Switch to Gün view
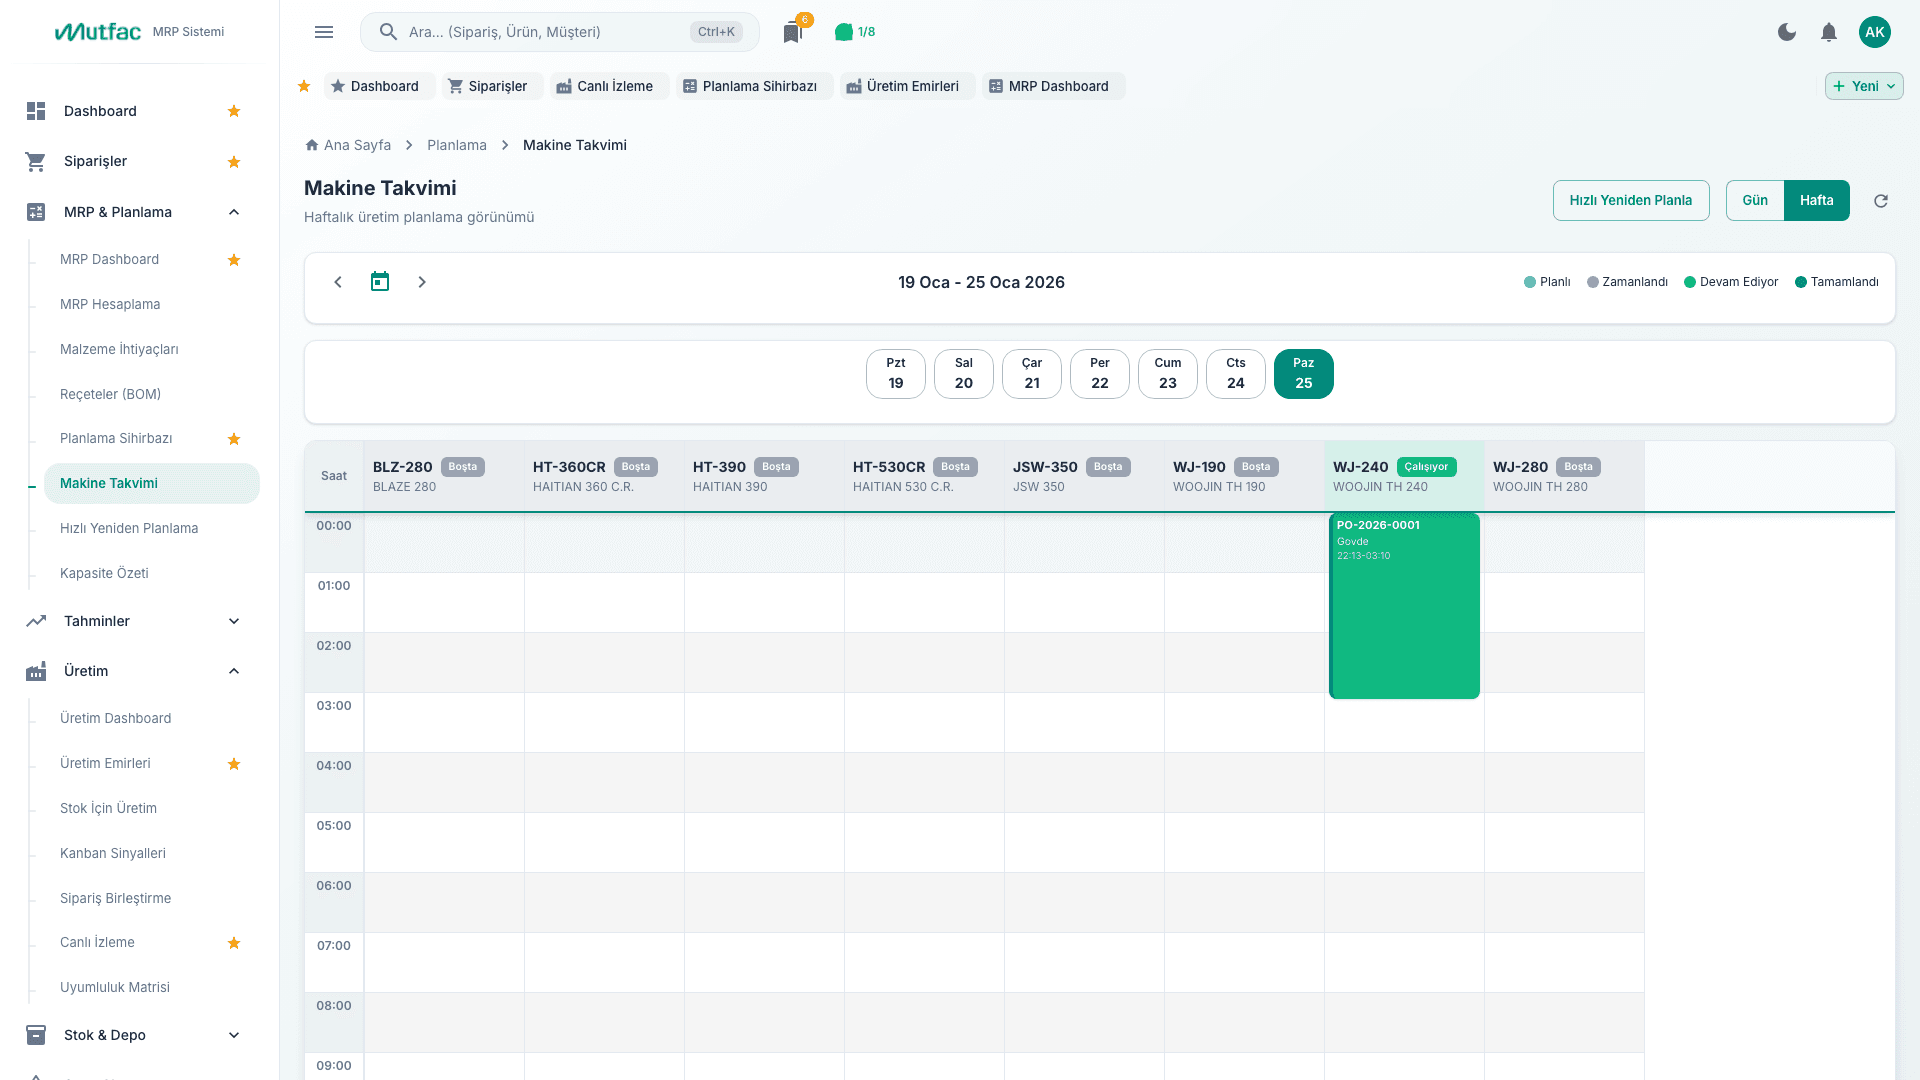 point(1755,200)
